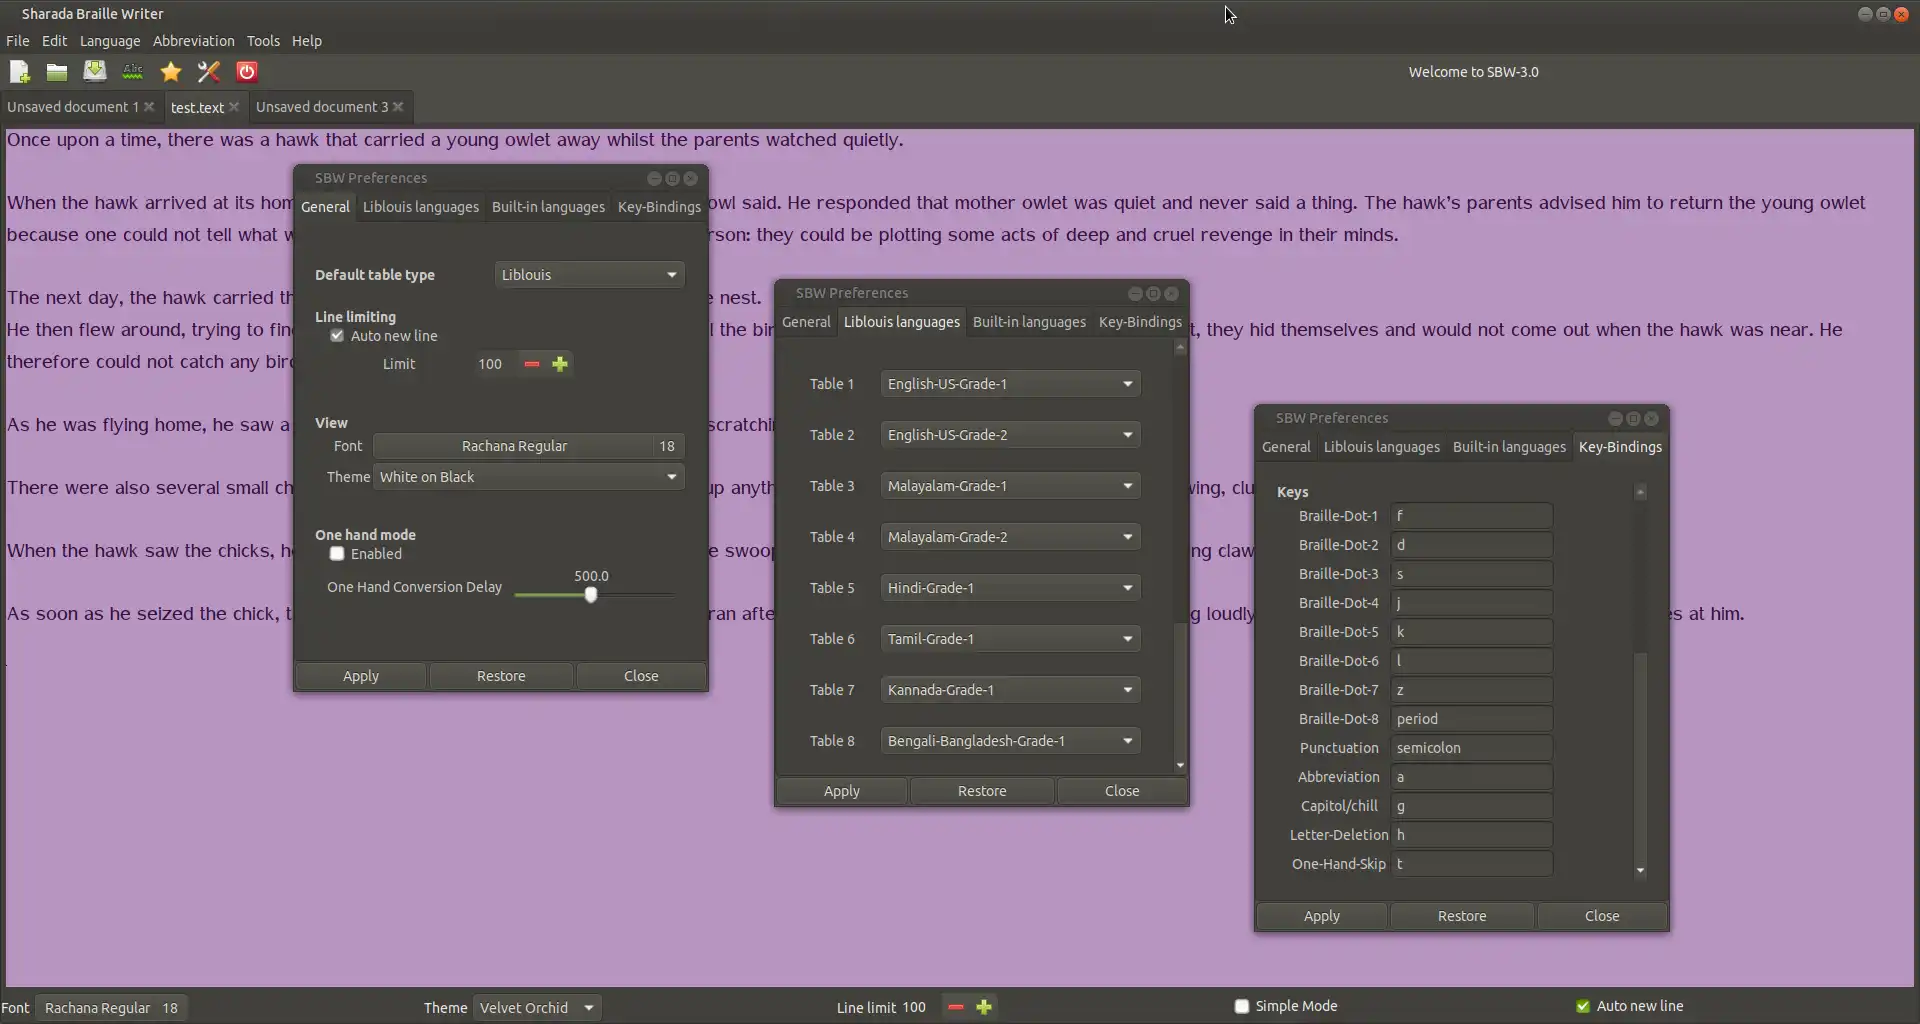Open the Table 4 Malayalam-Grade-2 dropdown
Viewport: 1920px width, 1024px height.
[1010, 537]
